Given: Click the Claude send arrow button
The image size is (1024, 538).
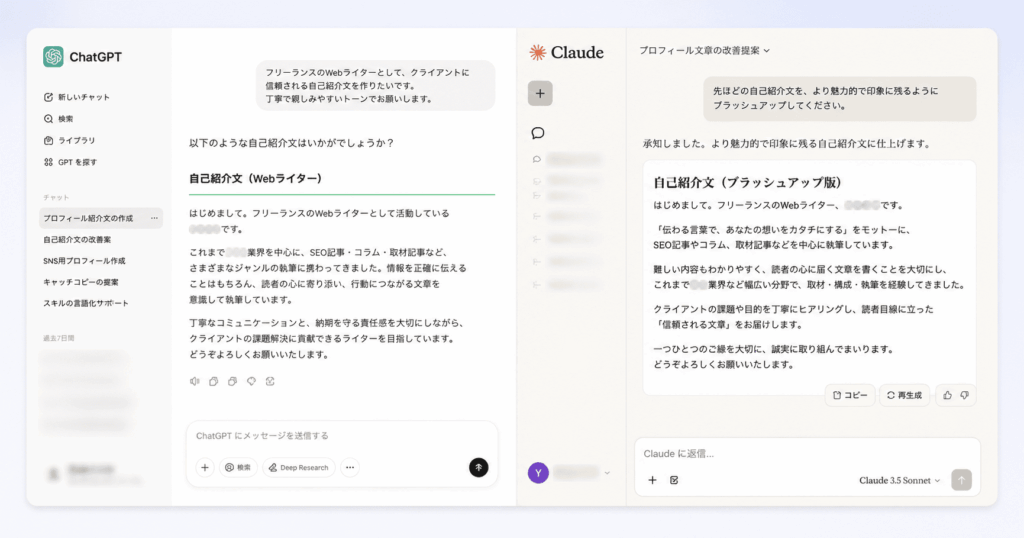Looking at the screenshot, I should tap(961, 480).
